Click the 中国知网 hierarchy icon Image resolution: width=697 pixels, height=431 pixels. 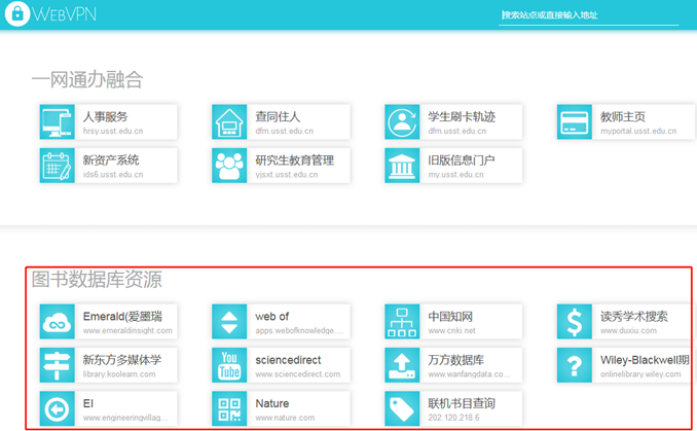click(x=402, y=322)
